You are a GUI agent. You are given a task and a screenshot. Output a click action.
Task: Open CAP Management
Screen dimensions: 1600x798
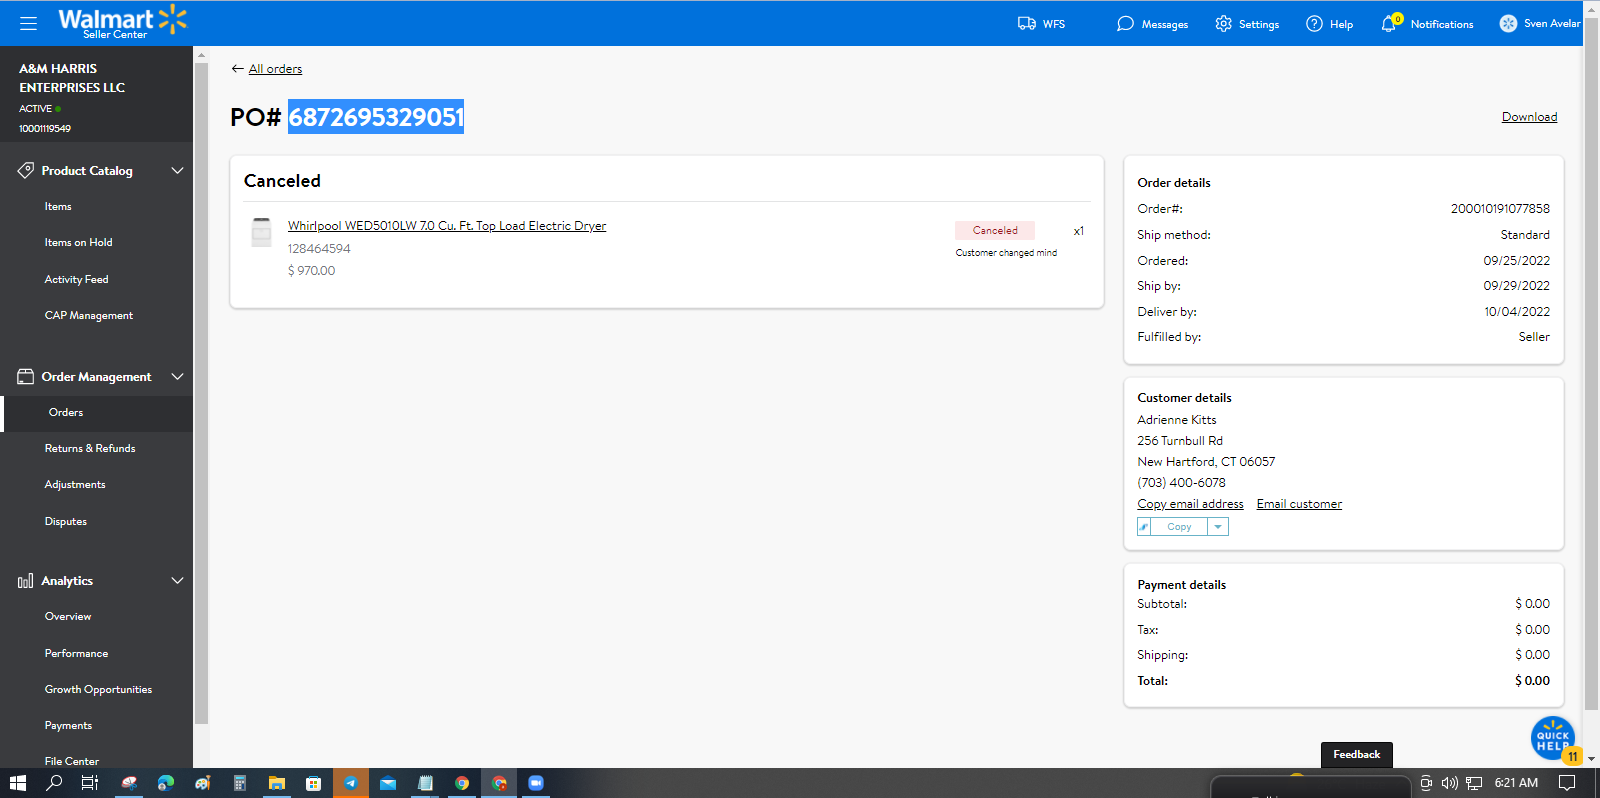click(88, 316)
